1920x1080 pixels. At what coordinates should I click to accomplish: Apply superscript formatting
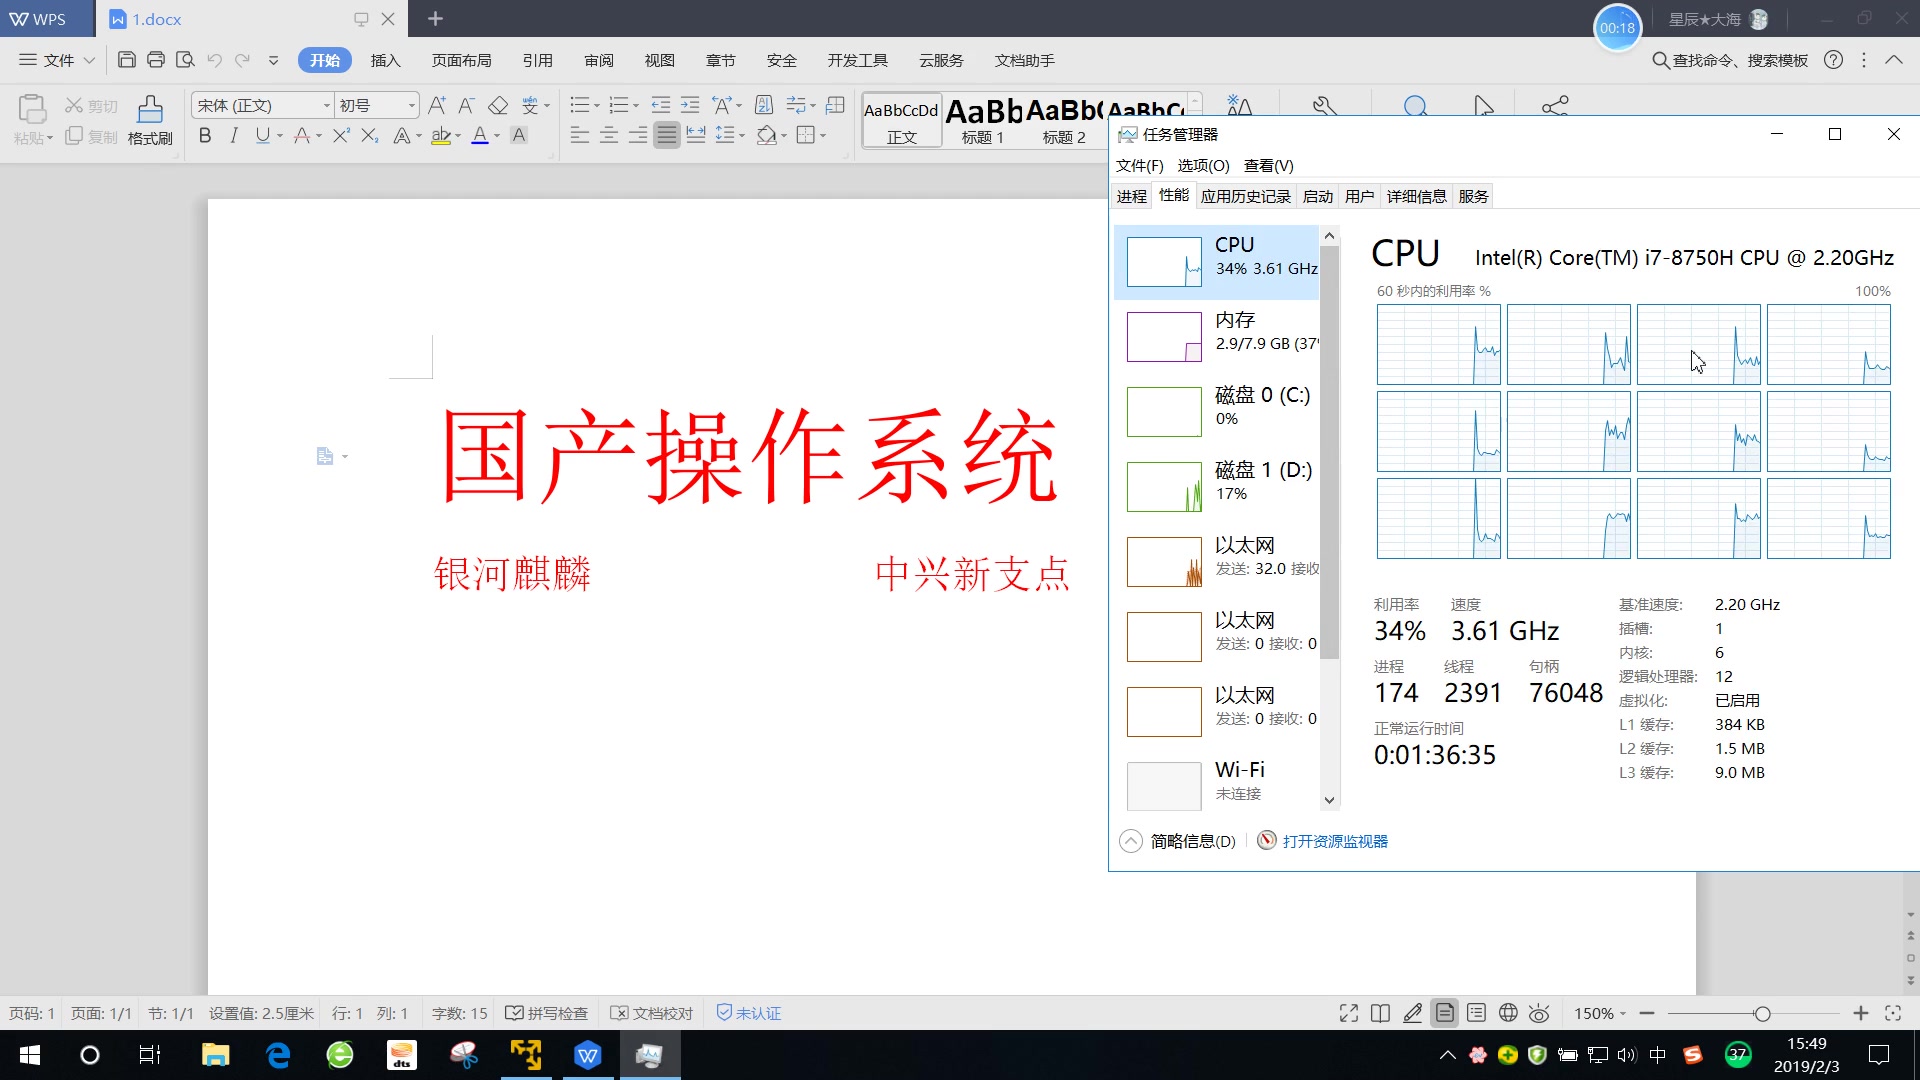pos(341,135)
